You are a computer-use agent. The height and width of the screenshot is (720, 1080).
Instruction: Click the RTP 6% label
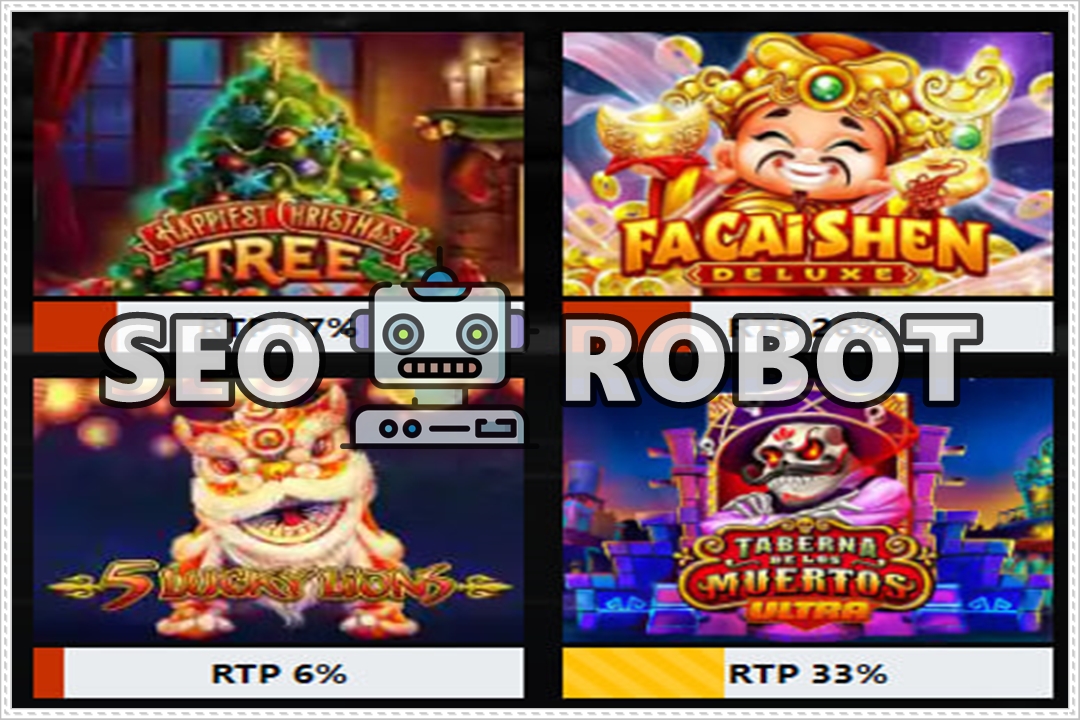point(278,673)
